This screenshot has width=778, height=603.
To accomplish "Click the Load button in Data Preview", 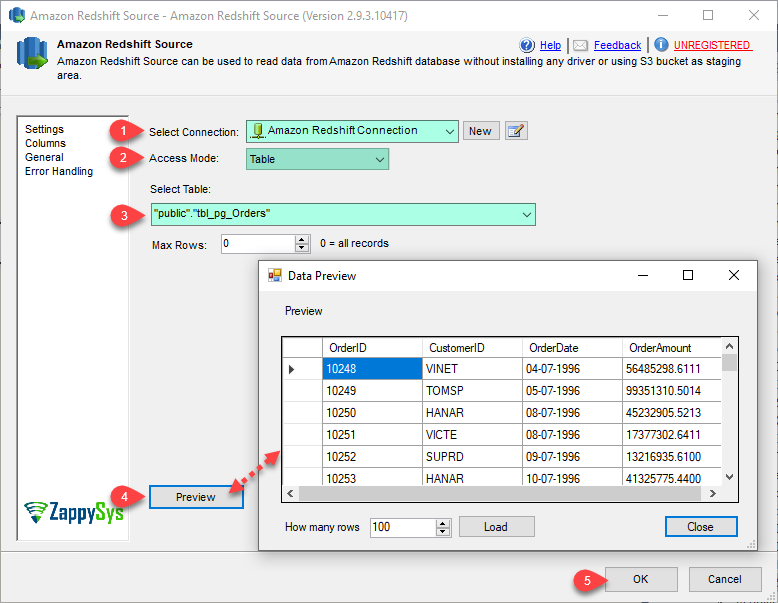I will click(496, 527).
